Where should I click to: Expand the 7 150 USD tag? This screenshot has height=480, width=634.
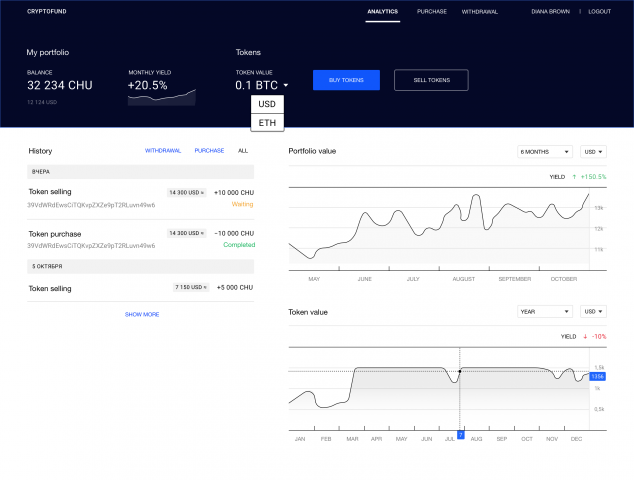[x=191, y=287]
